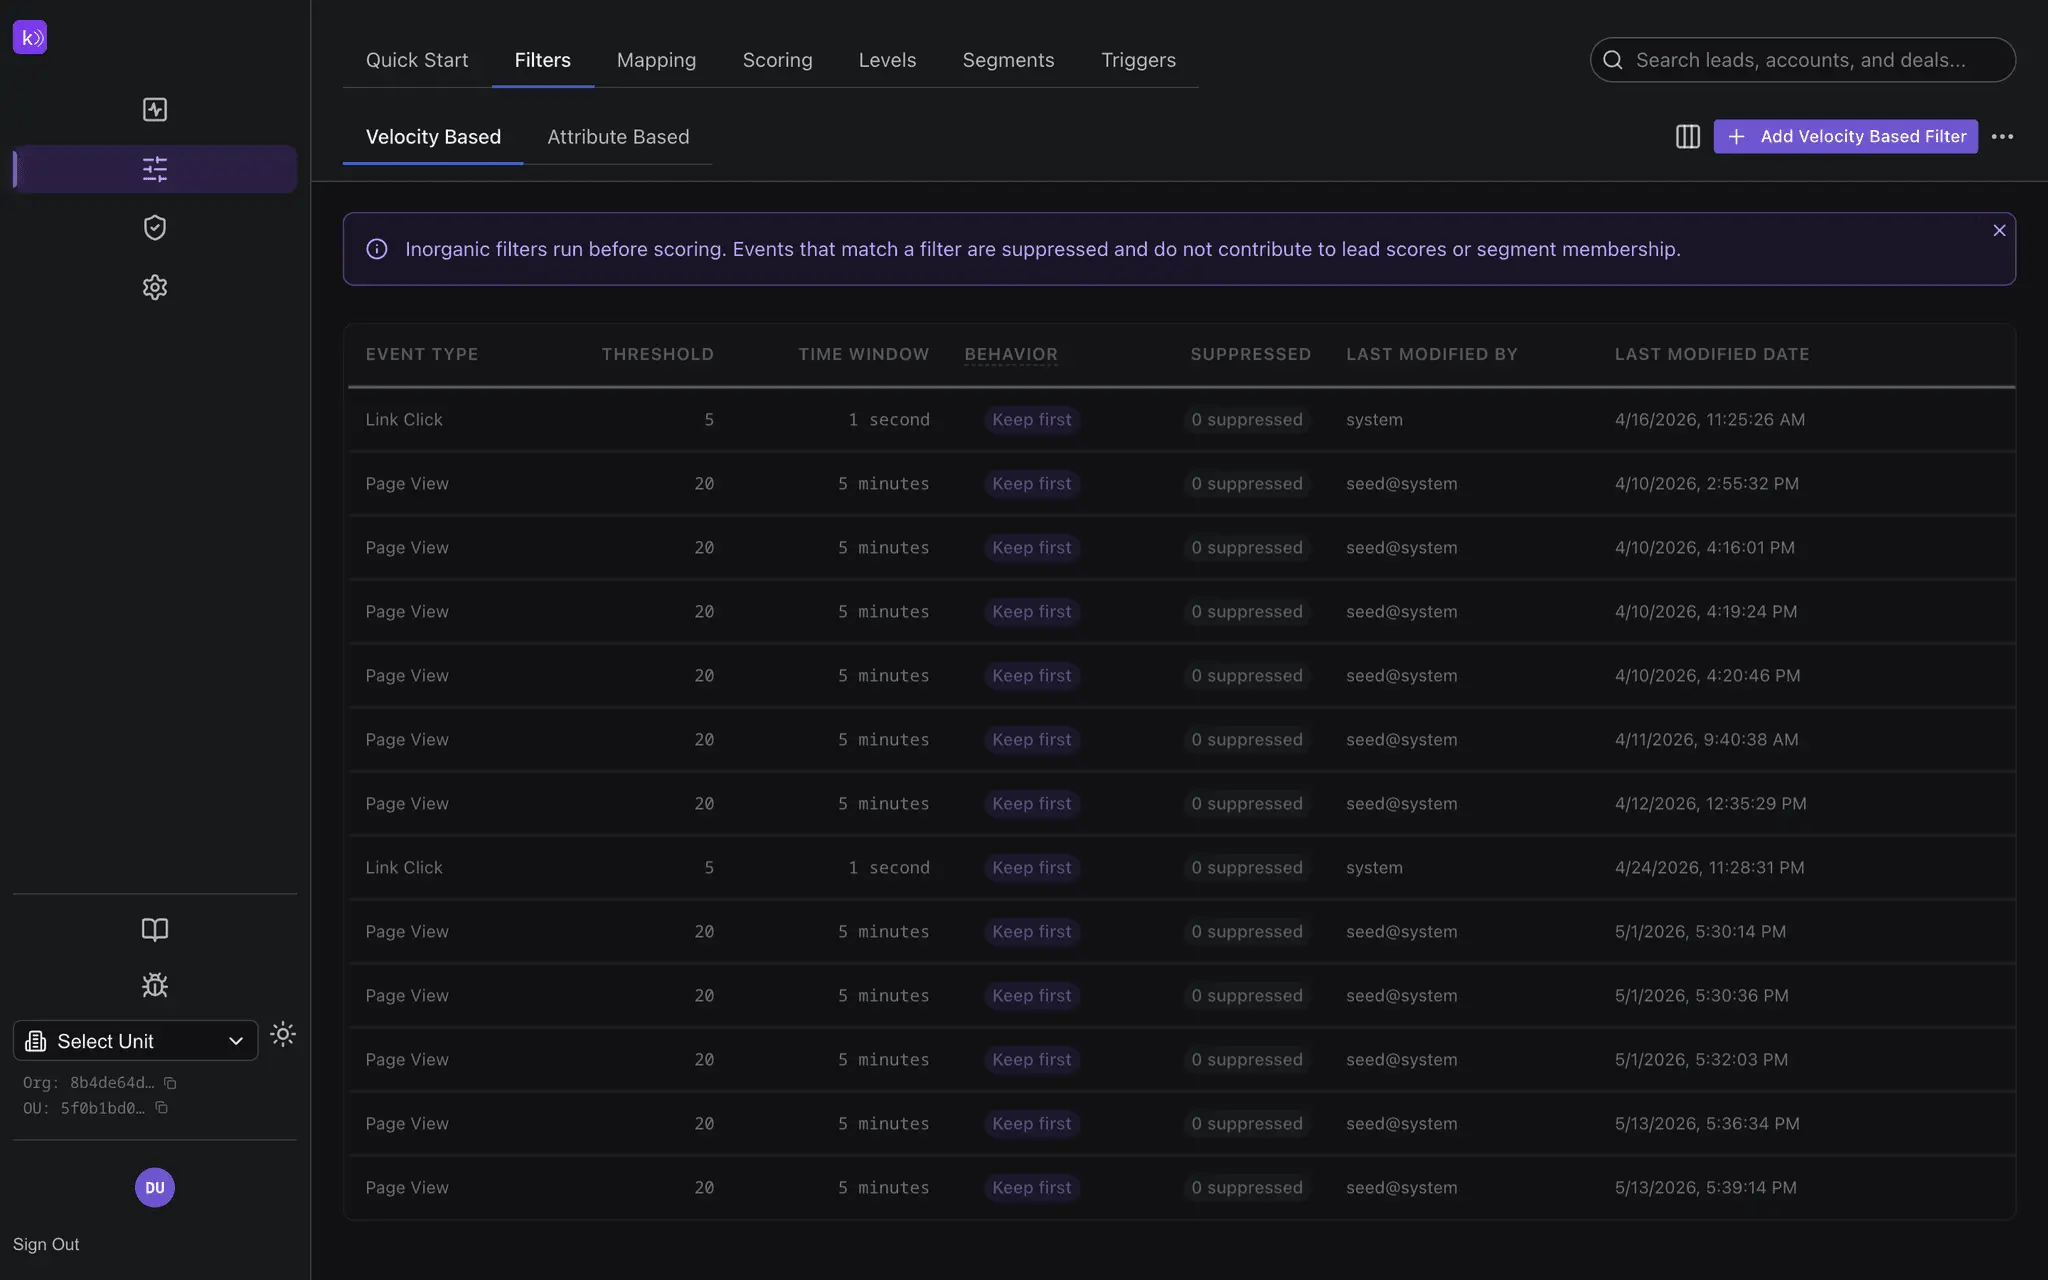
Task: Click 0 suppressed in 5/13/2026 5:39:14 PM row
Action: tap(1247, 1187)
